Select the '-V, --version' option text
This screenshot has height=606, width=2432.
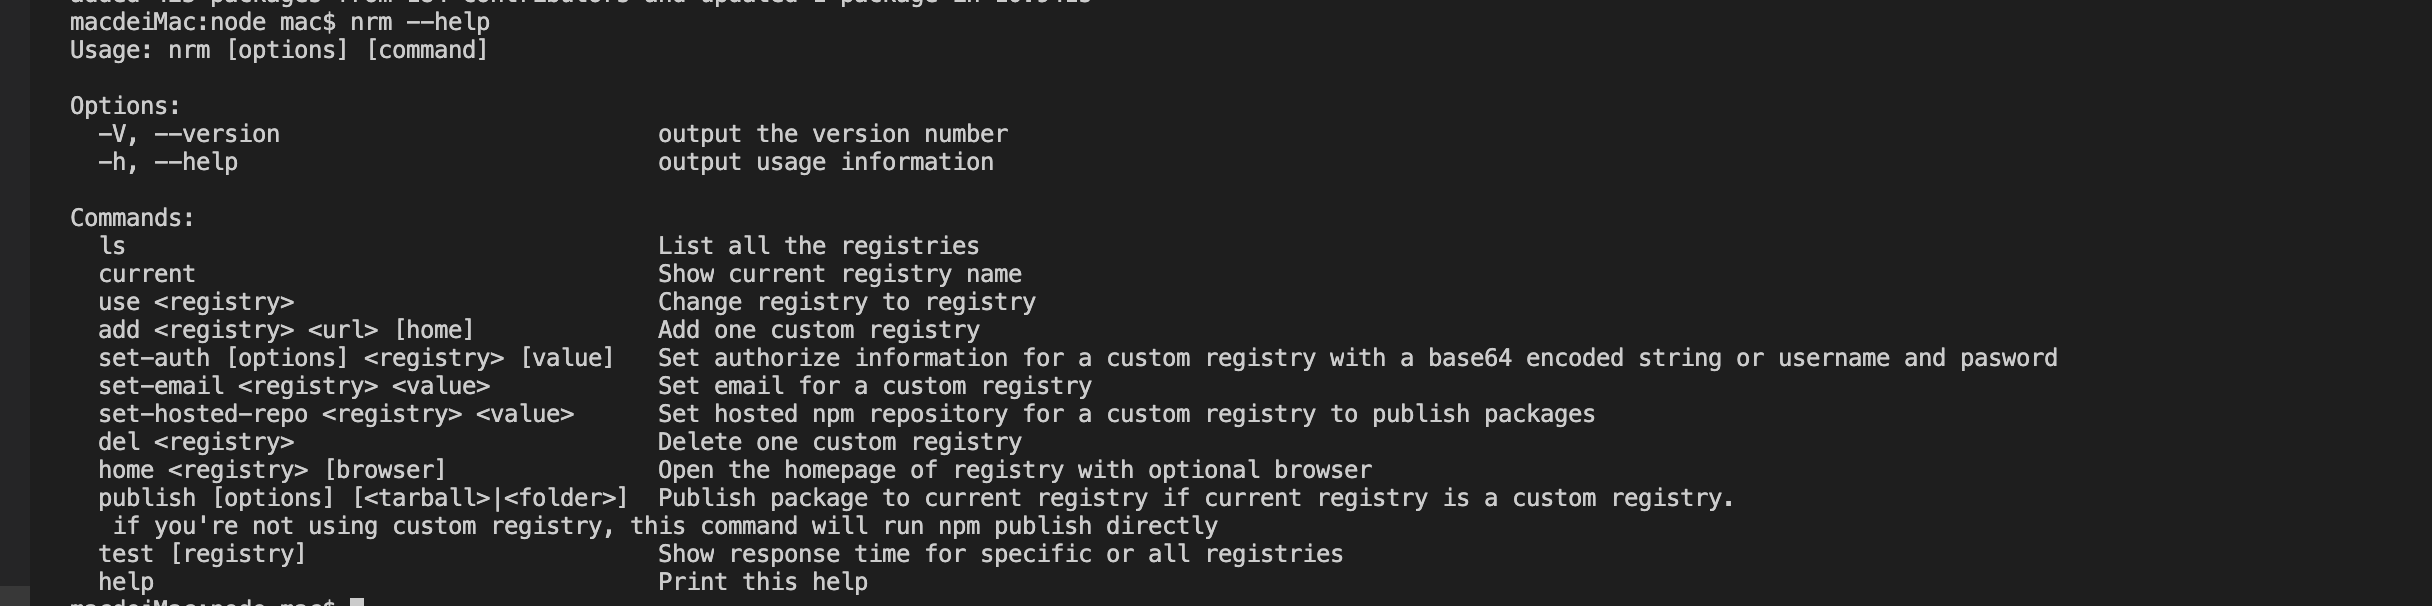pyautogui.click(x=189, y=134)
